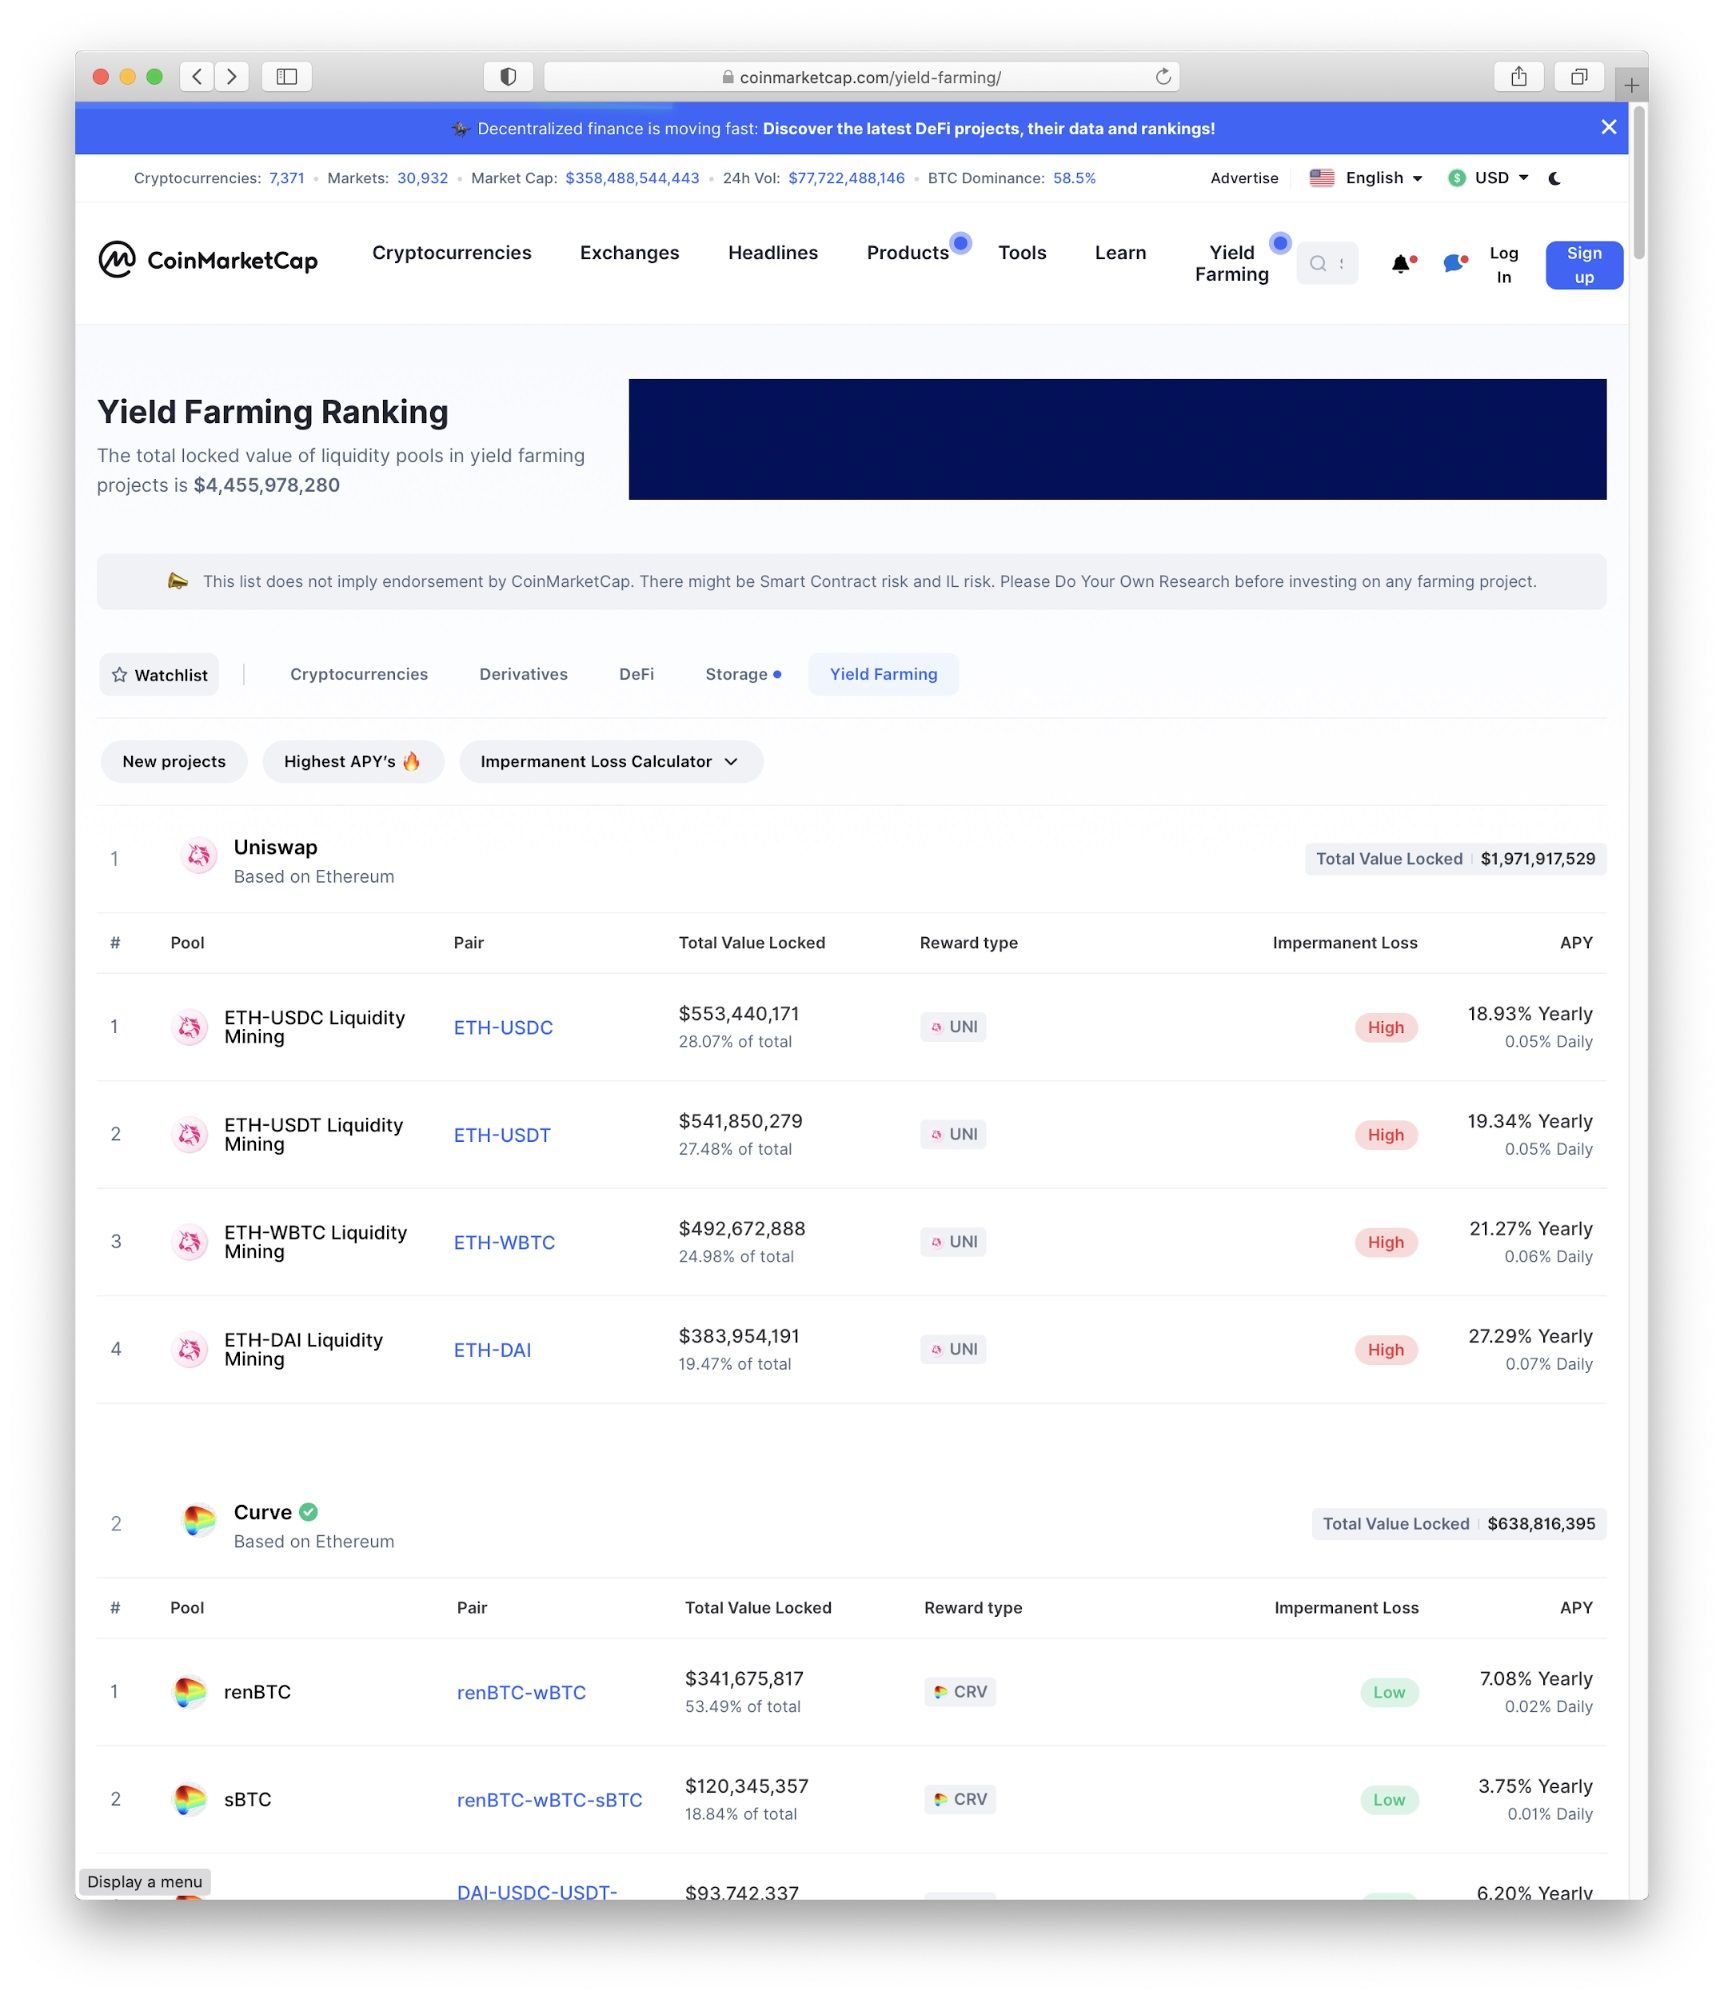Click the Curve verified checkmark badge

click(309, 1513)
